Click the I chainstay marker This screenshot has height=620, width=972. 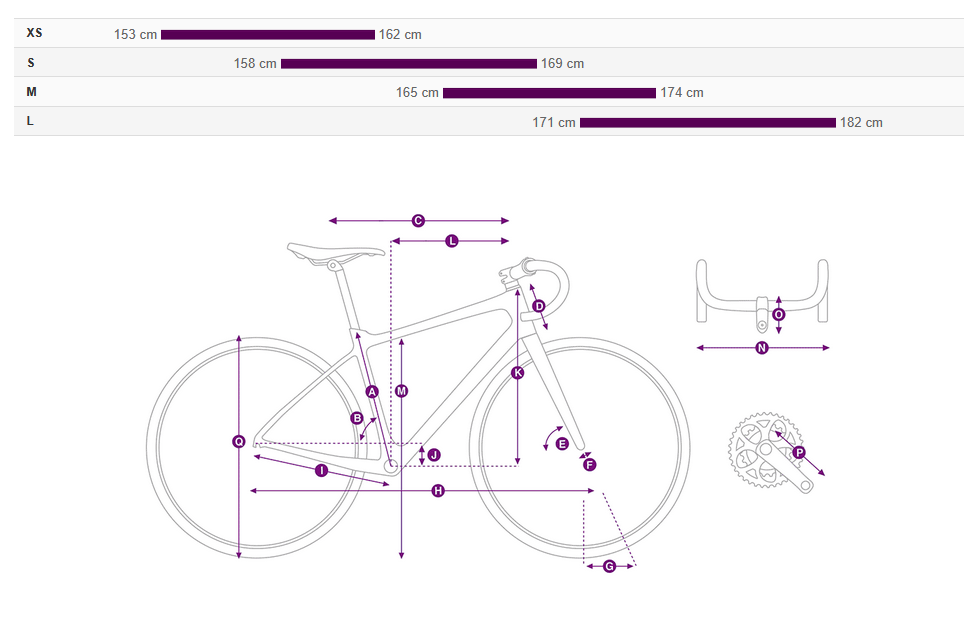point(321,470)
